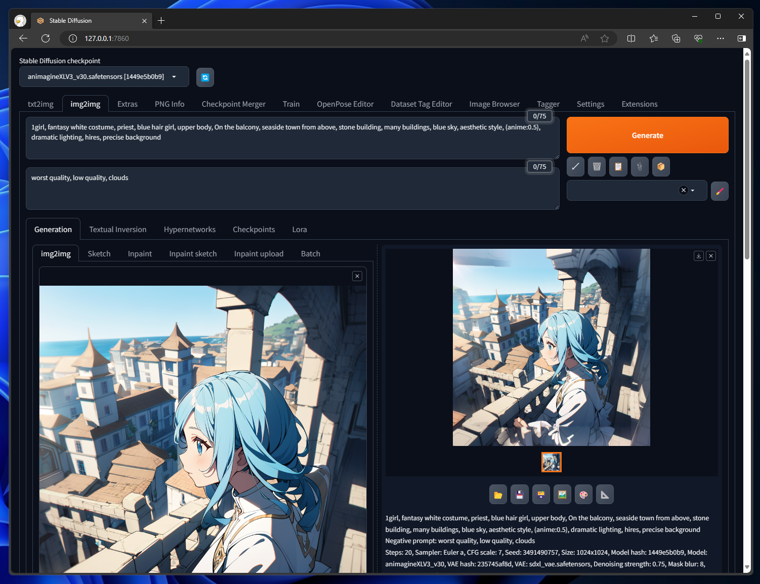Open the Tagger tab
Viewport: 760px width, 584px height.
548,104
